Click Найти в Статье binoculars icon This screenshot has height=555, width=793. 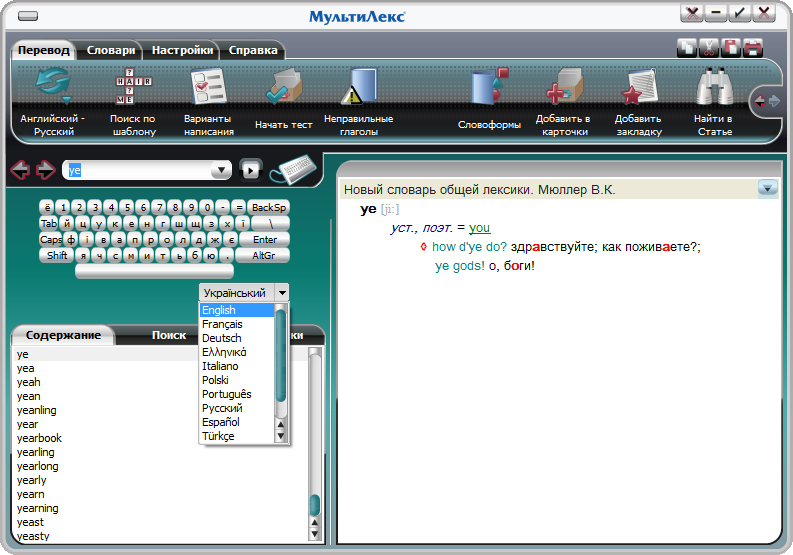pyautogui.click(x=714, y=86)
